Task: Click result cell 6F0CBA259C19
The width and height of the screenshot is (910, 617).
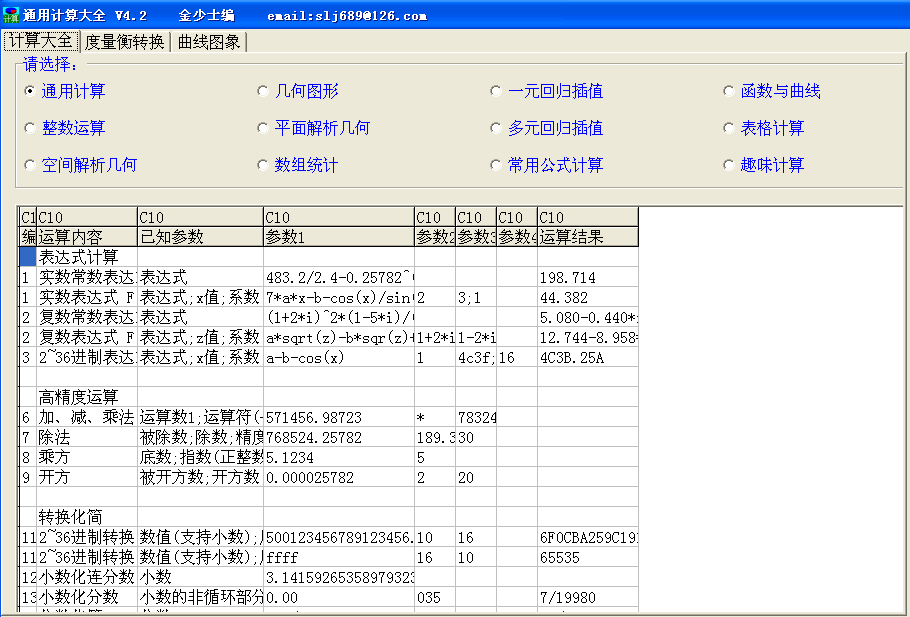Action: point(588,537)
